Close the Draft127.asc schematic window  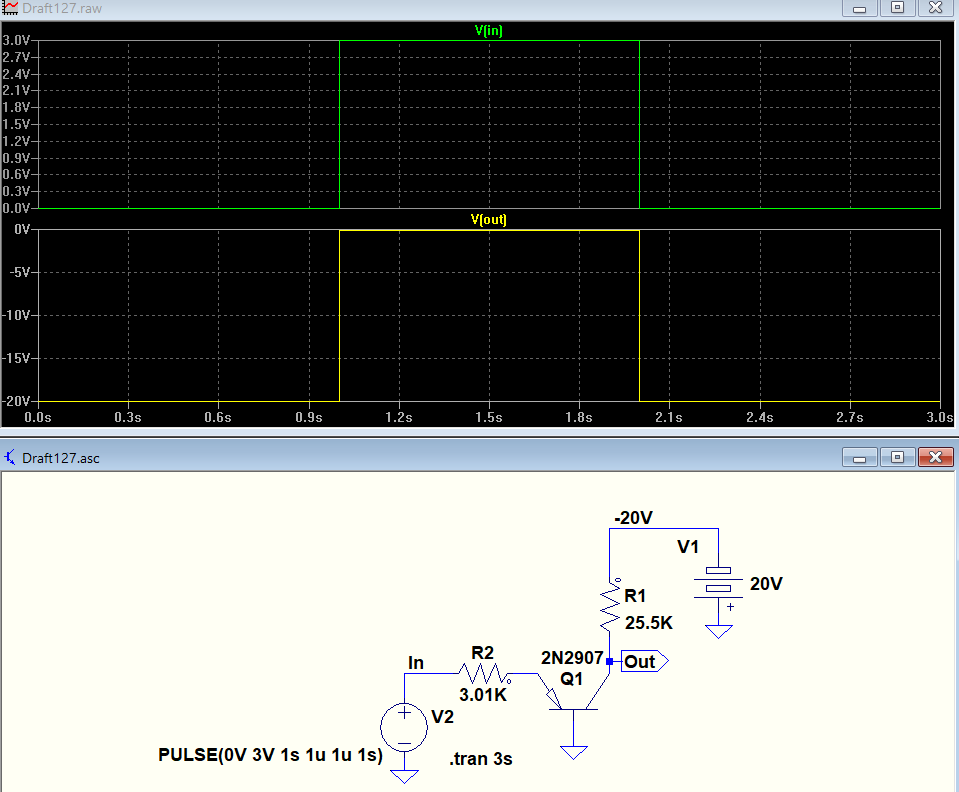click(935, 457)
